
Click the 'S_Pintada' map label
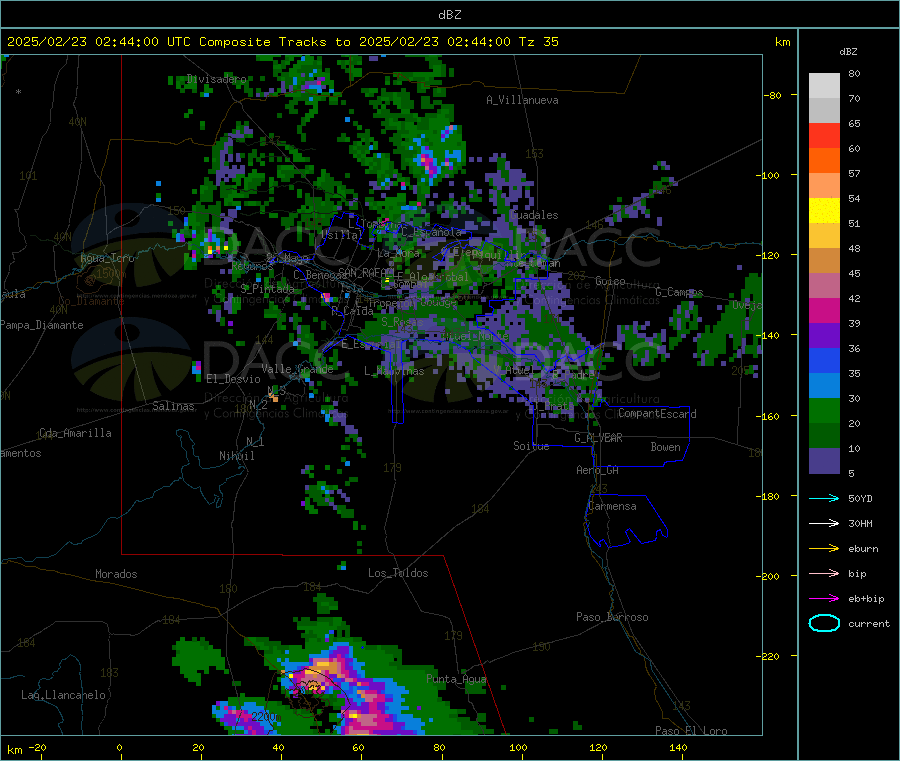click(x=267, y=289)
